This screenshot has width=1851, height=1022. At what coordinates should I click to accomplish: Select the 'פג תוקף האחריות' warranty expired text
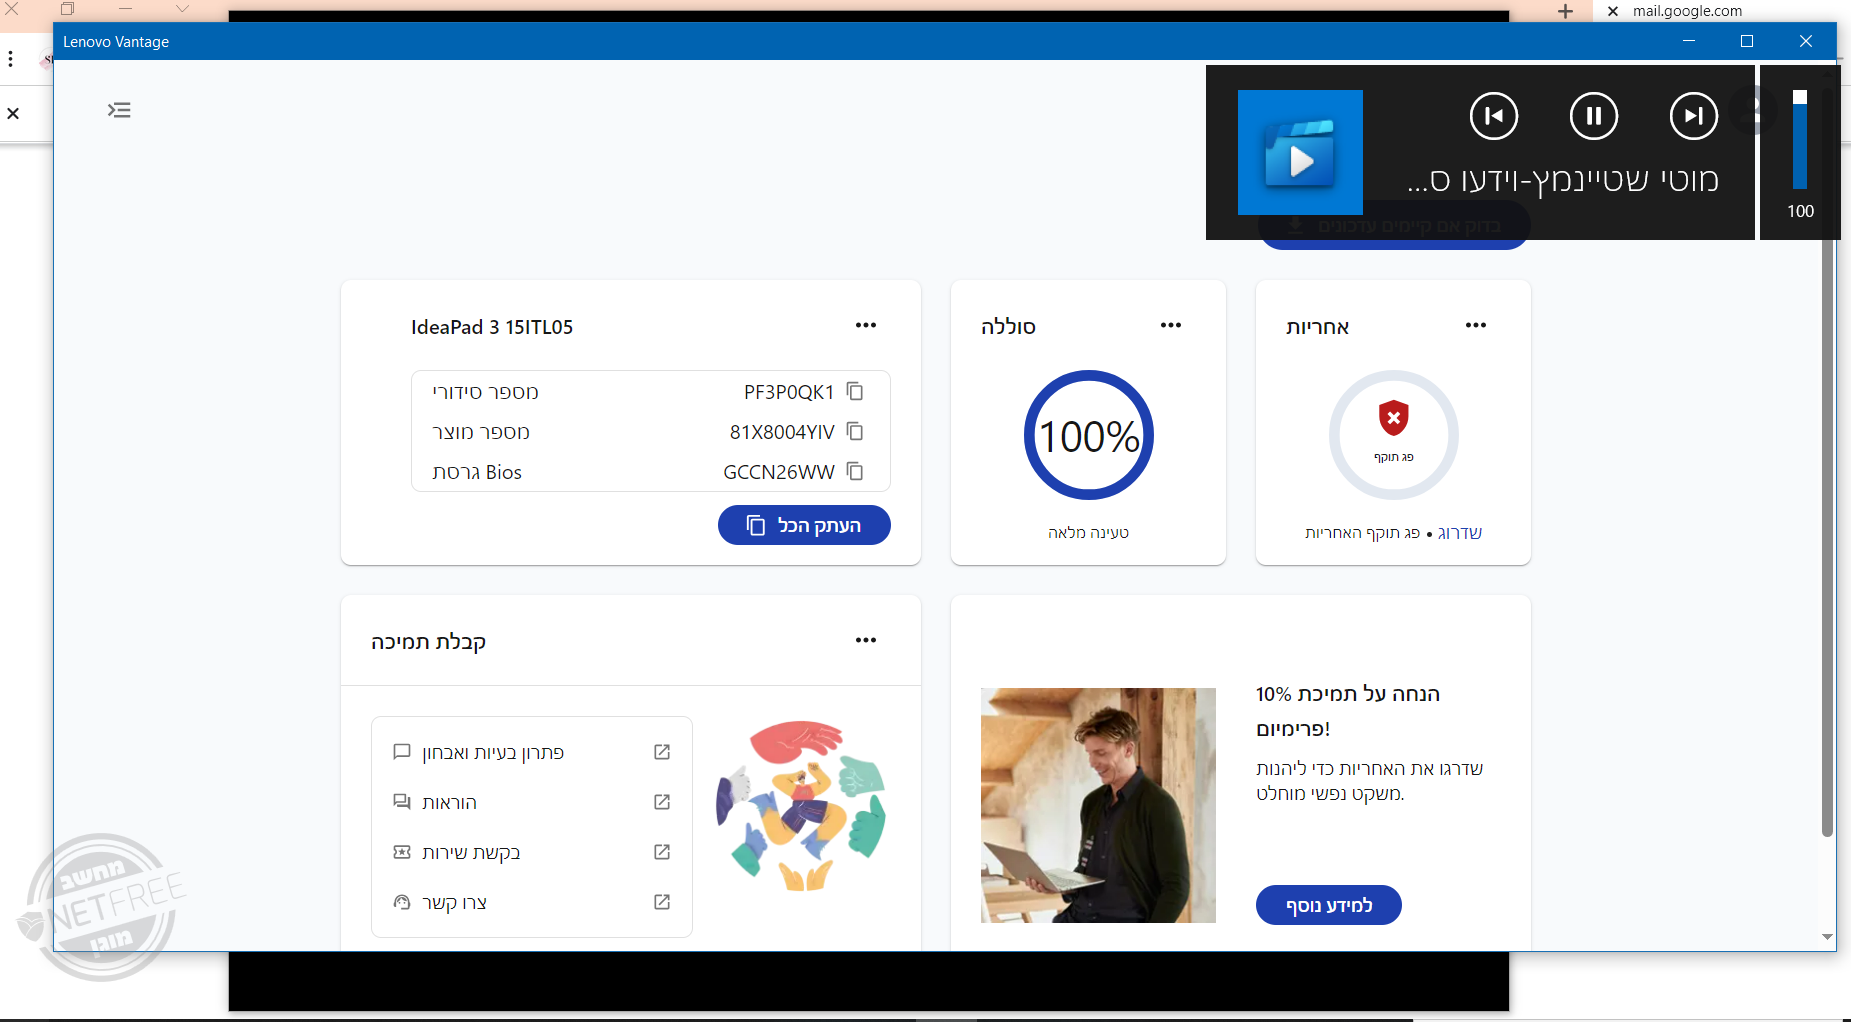coord(1362,533)
